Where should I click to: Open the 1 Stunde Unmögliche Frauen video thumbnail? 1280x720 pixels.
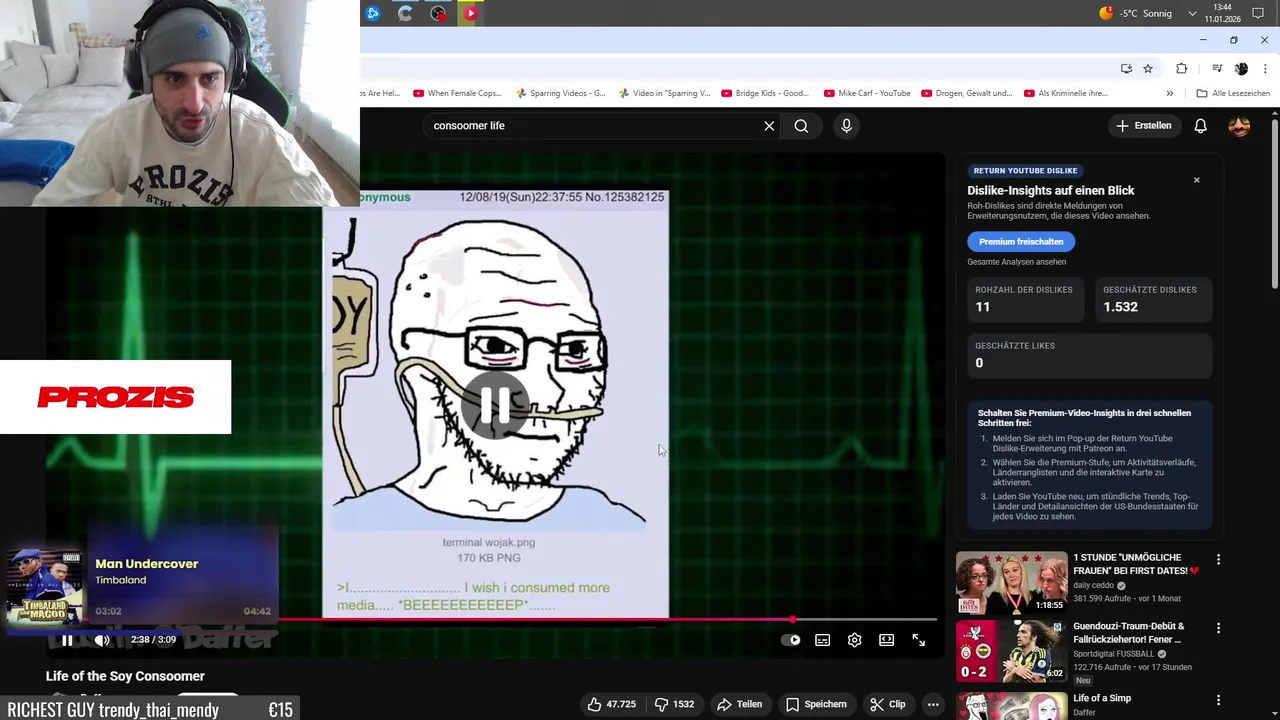[x=1011, y=583]
